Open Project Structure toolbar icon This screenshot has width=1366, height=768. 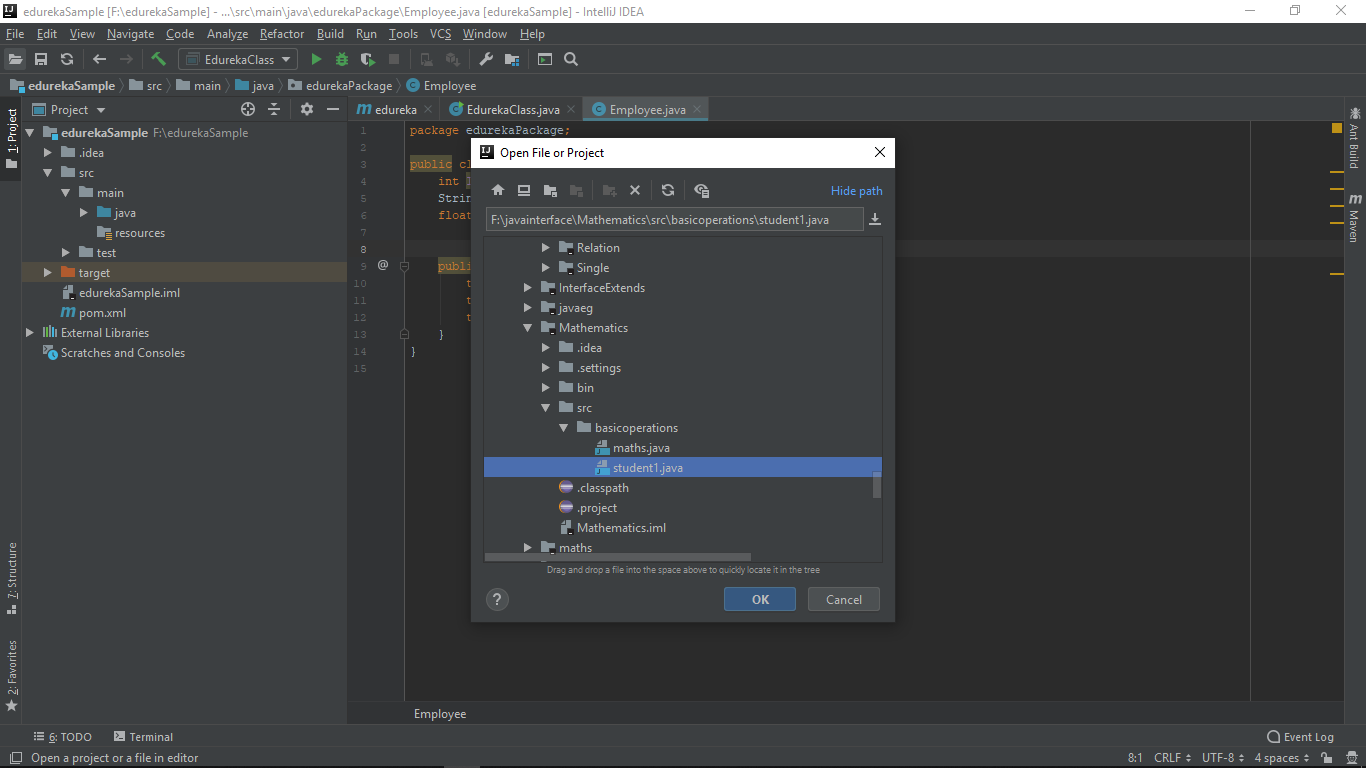pos(512,59)
